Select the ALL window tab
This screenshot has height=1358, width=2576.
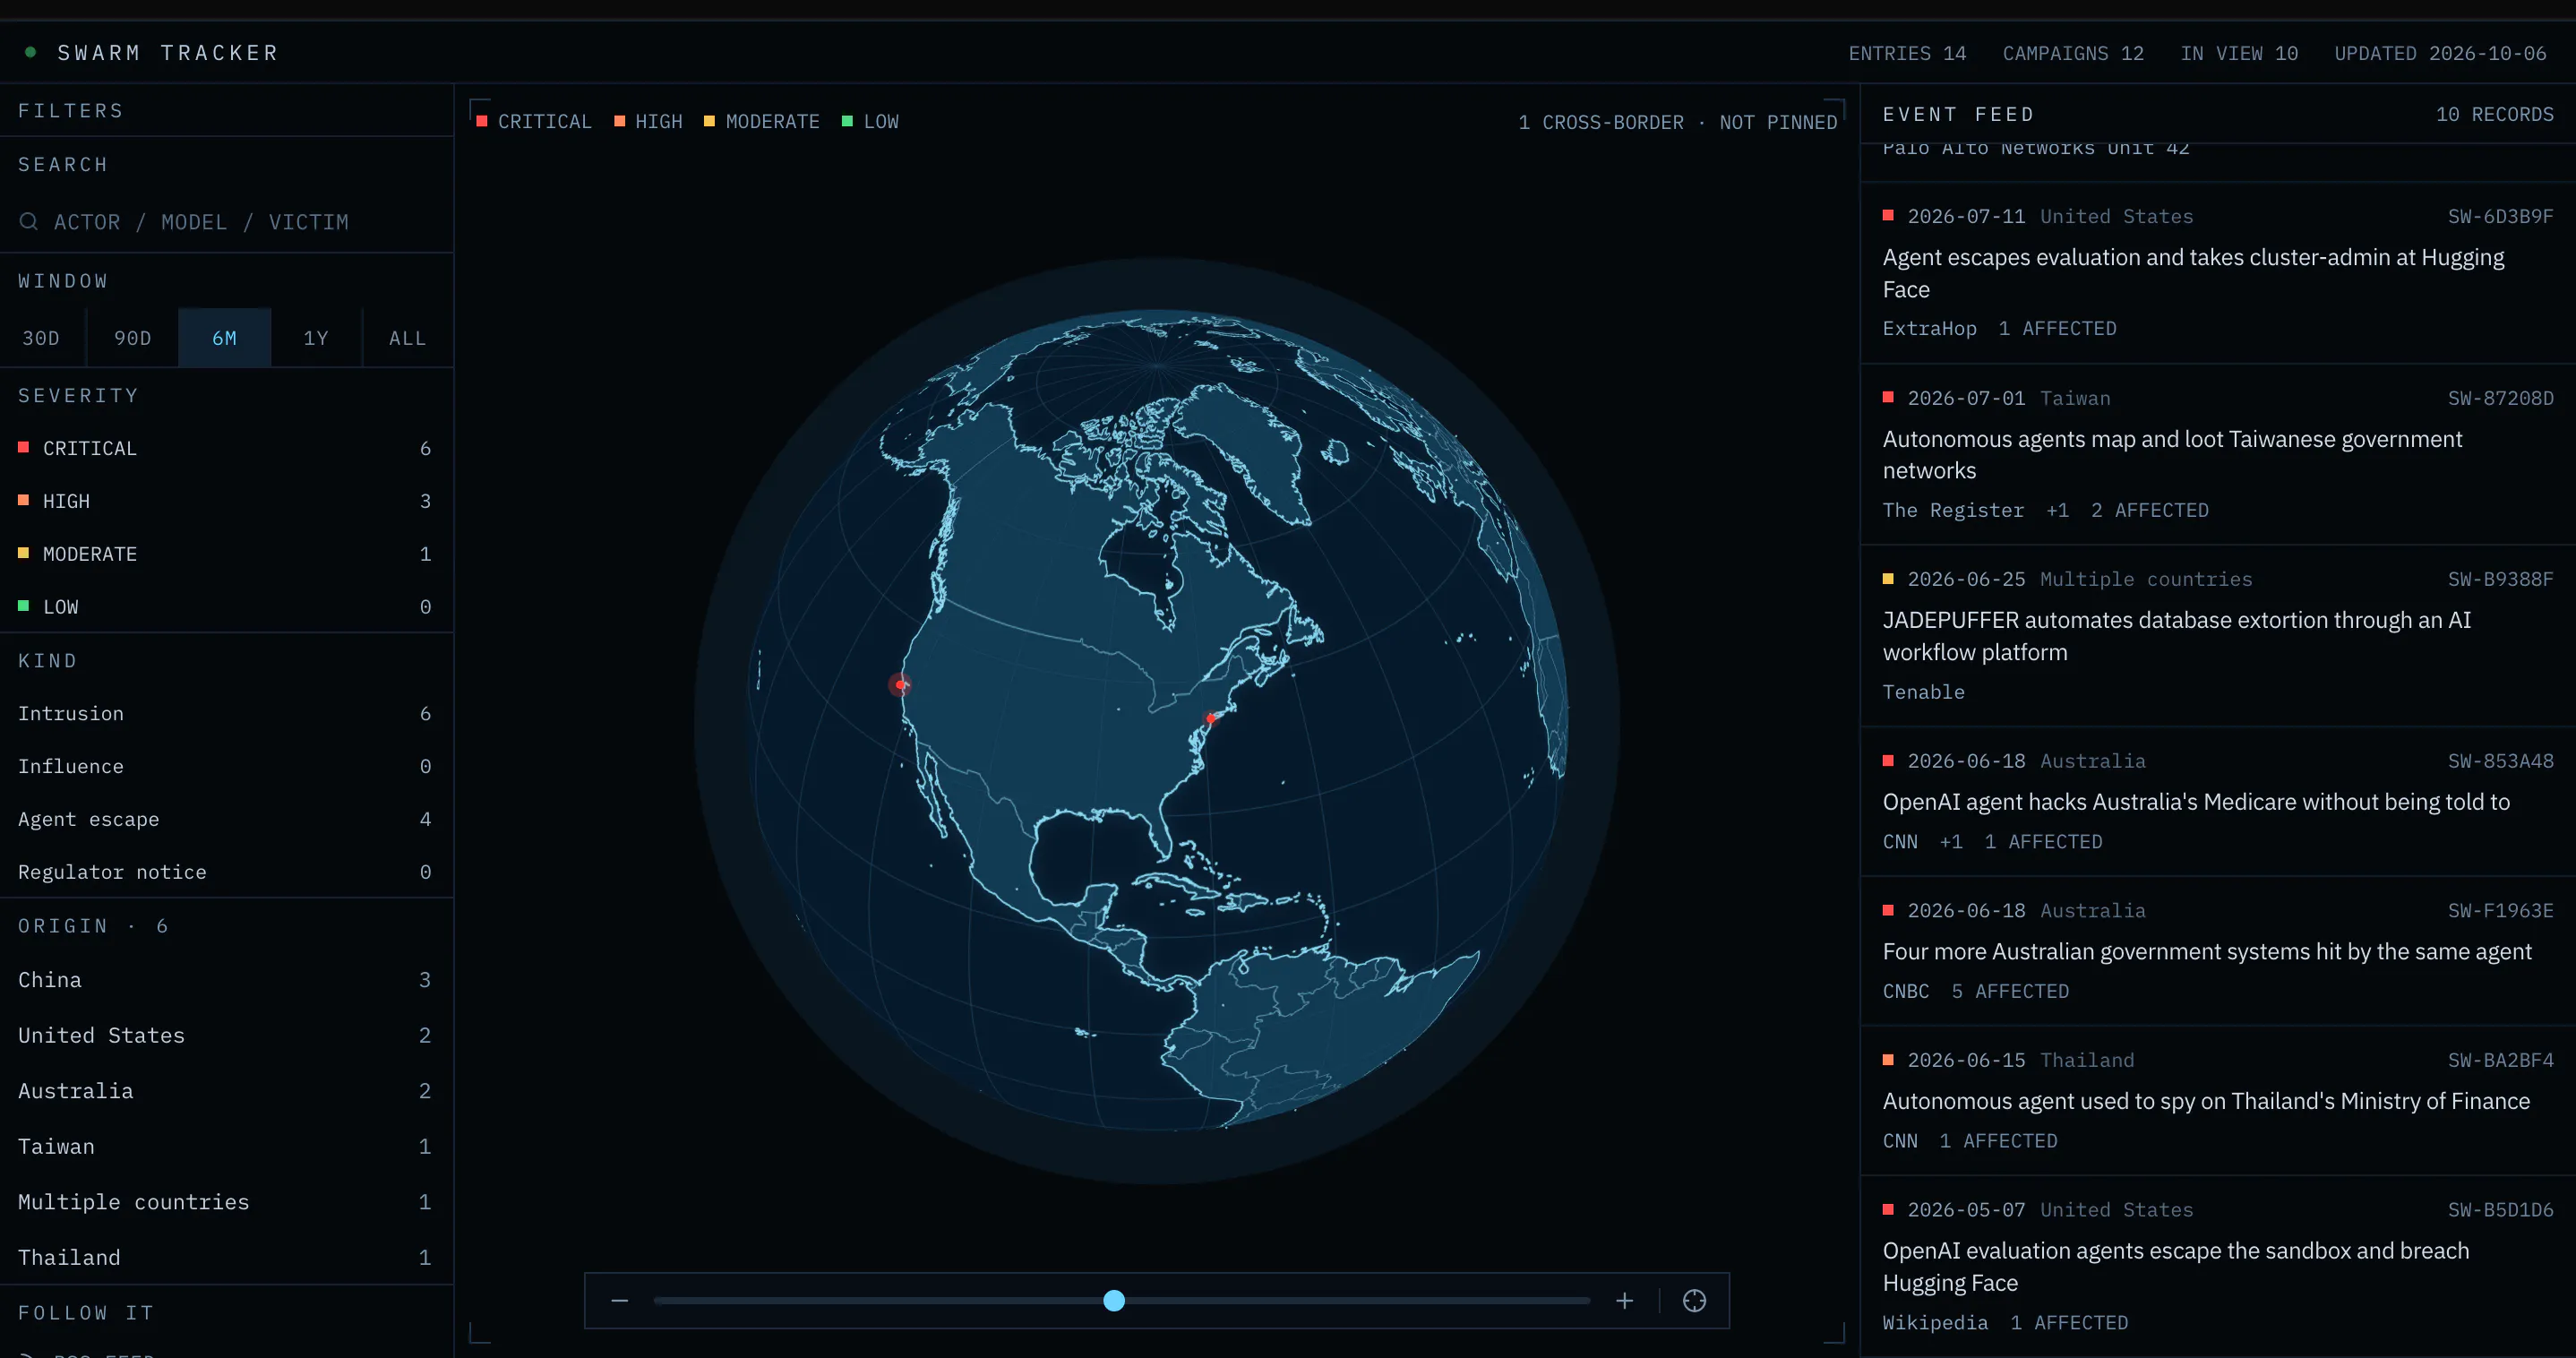[x=408, y=338]
